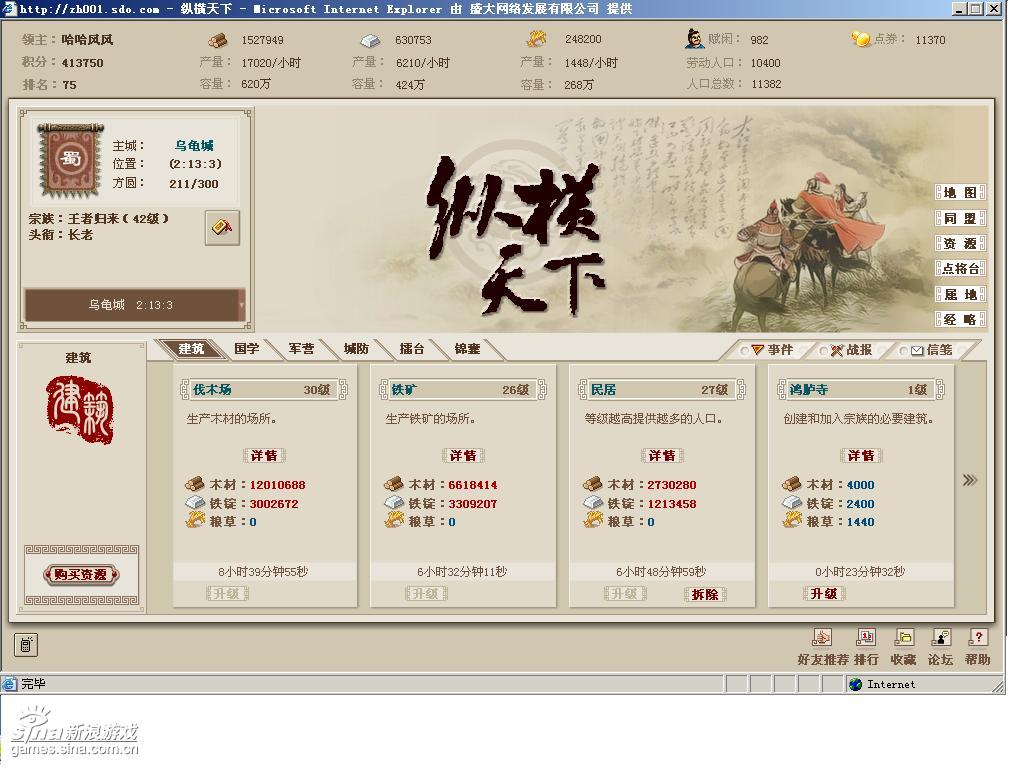
Task: Click the grain icon in 伐木场 card
Action: 195,520
